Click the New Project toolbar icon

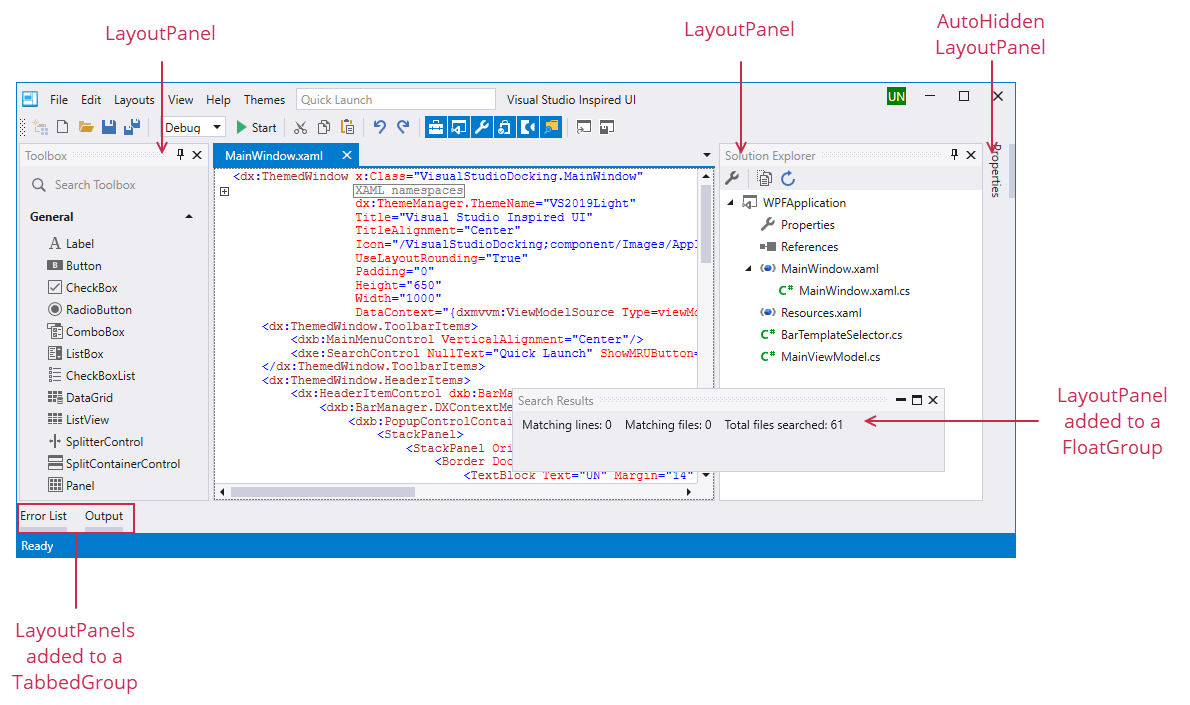pyautogui.click(x=40, y=127)
